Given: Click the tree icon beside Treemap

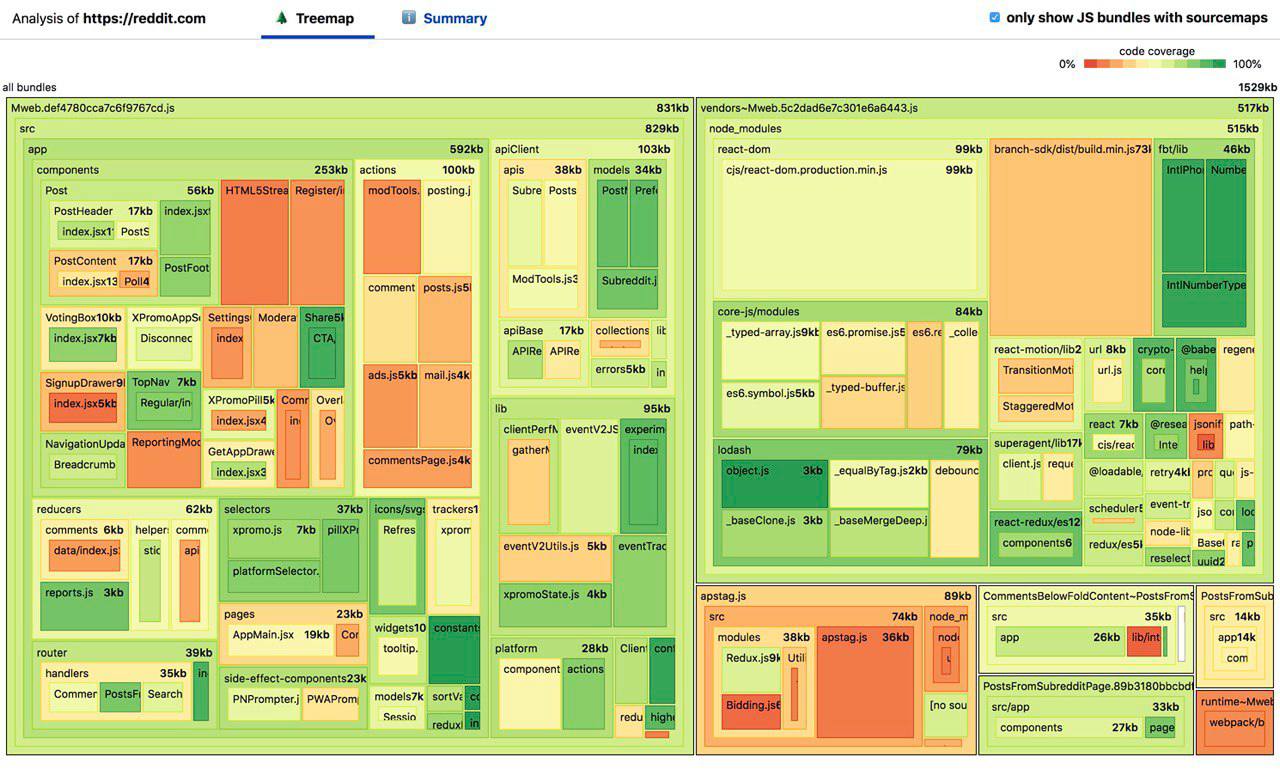Looking at the screenshot, I should pos(282,18).
